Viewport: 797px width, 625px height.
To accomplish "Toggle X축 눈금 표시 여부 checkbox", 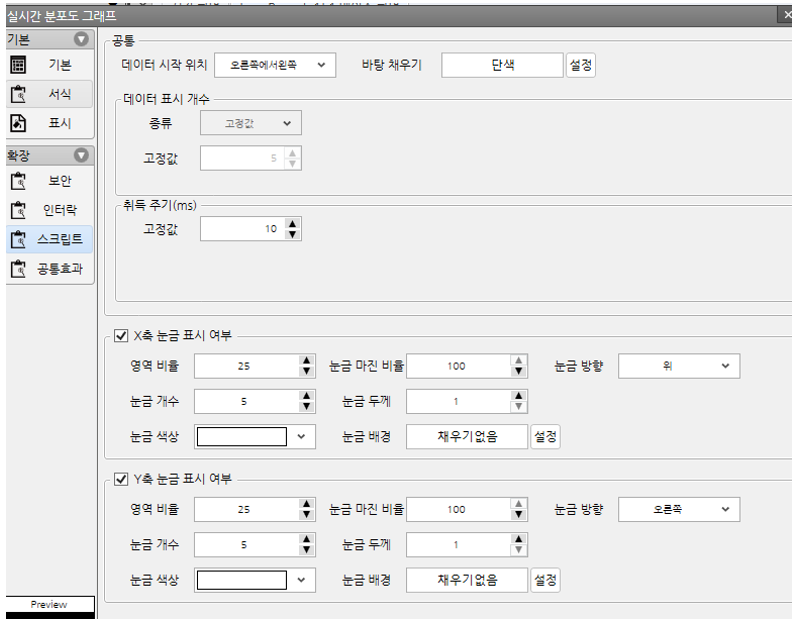I will coord(121,335).
